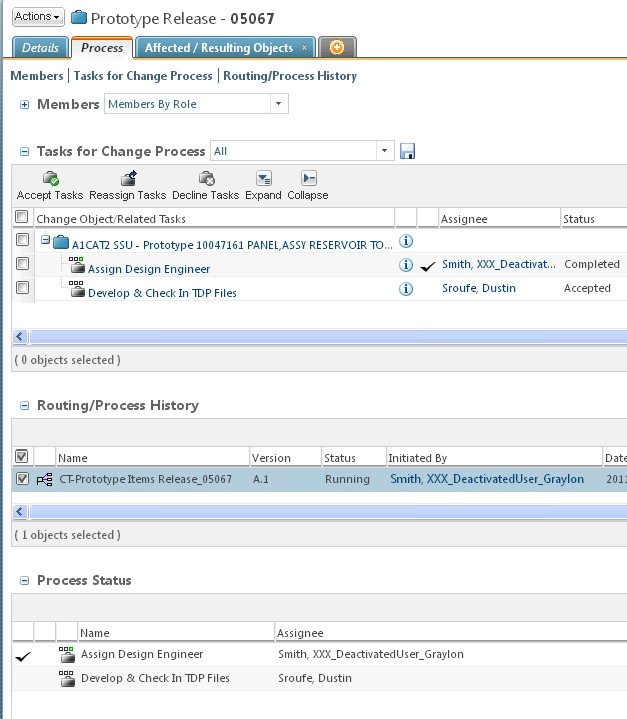Collapse the Routing/Process History section
Screen dimensions: 627x719
(24, 406)
